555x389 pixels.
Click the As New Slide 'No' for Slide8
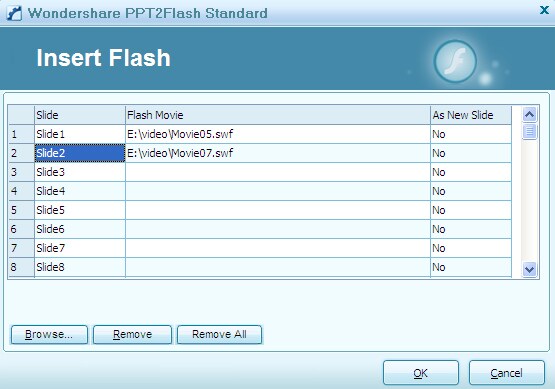(471, 267)
